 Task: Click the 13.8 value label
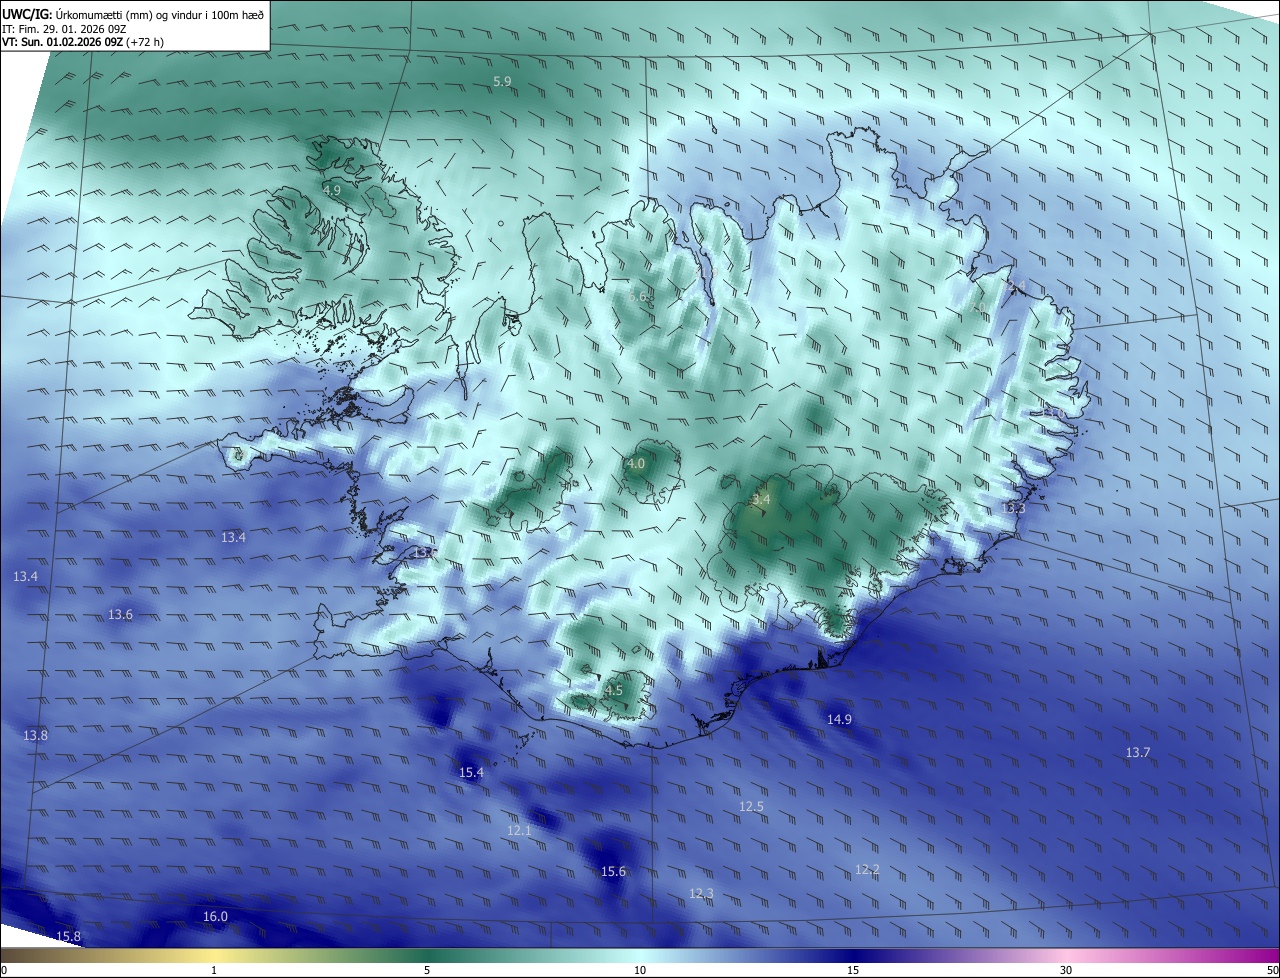35,735
